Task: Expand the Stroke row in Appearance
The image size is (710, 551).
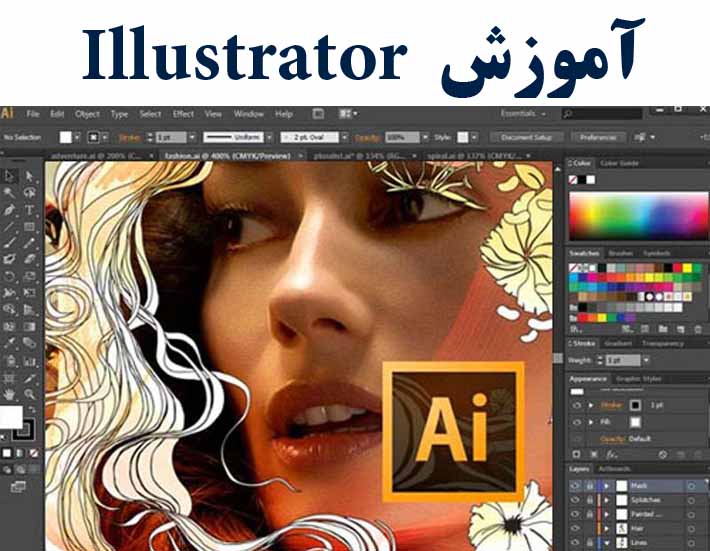Action: 590,405
